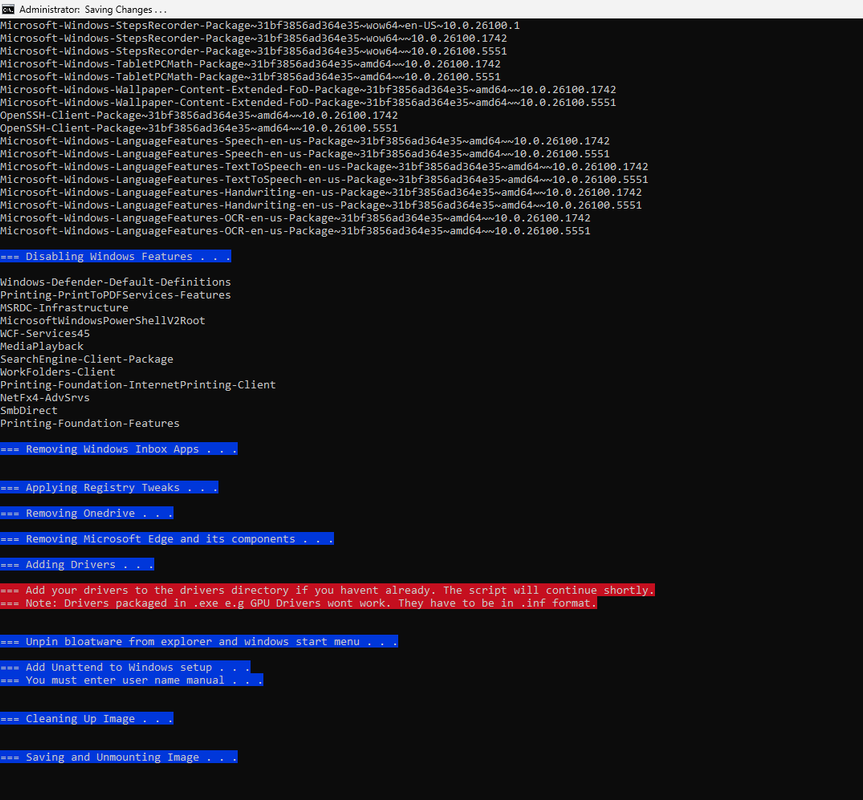Click the TabletPCMath package 10.0.26100.5551 line
This screenshot has width=863, height=800.
pyautogui.click(x=250, y=76)
